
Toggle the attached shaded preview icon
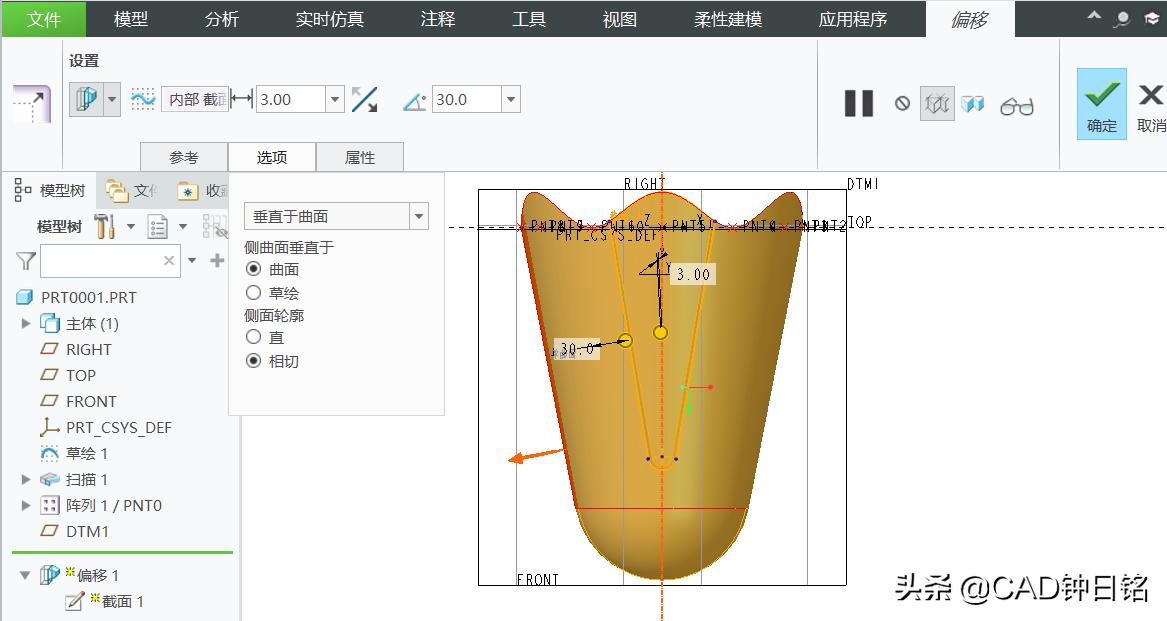[973, 104]
